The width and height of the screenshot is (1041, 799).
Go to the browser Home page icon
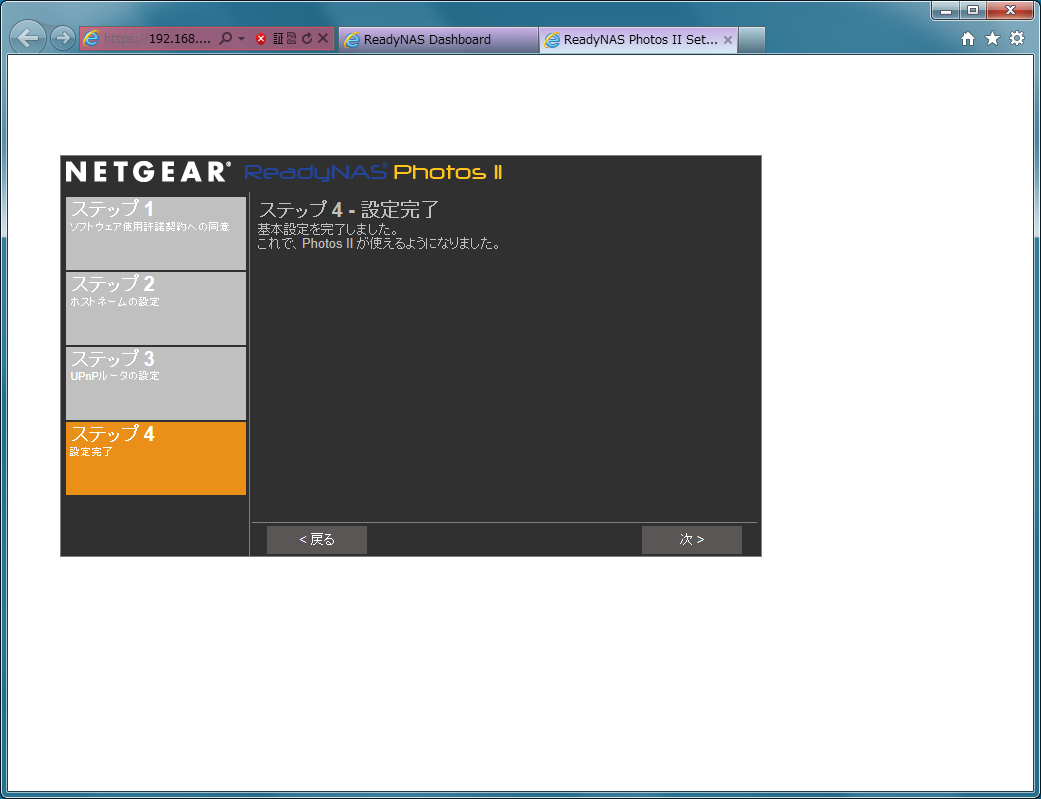(967, 39)
